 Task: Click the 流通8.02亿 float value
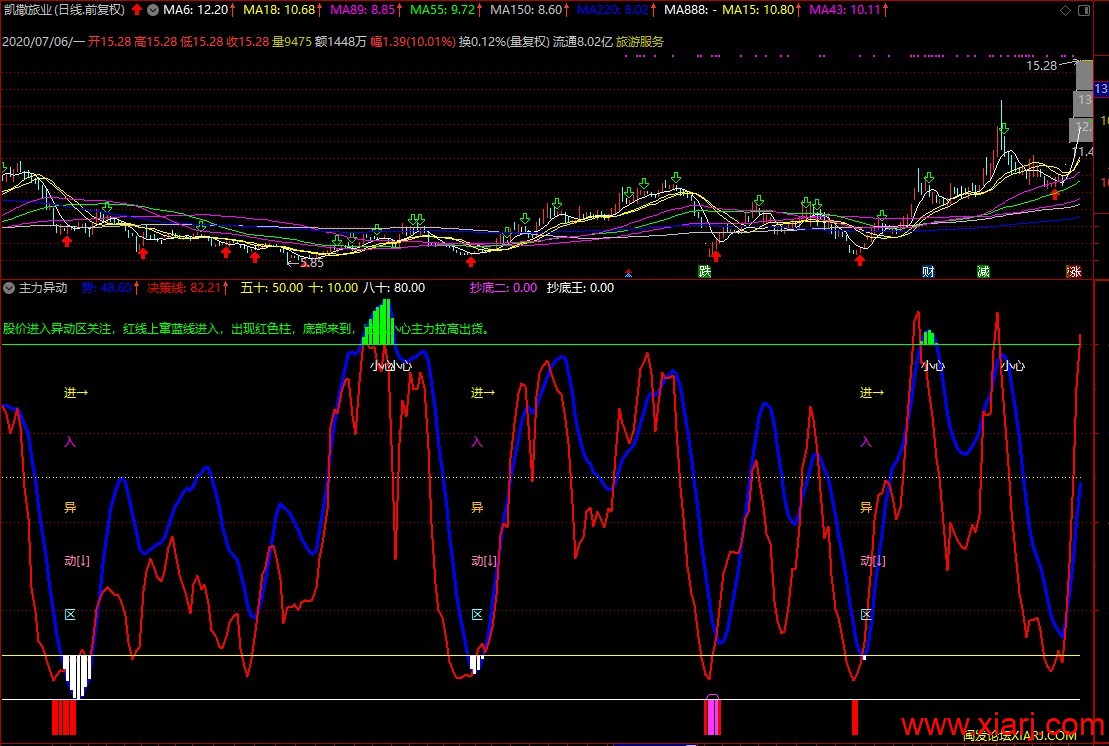coord(583,42)
